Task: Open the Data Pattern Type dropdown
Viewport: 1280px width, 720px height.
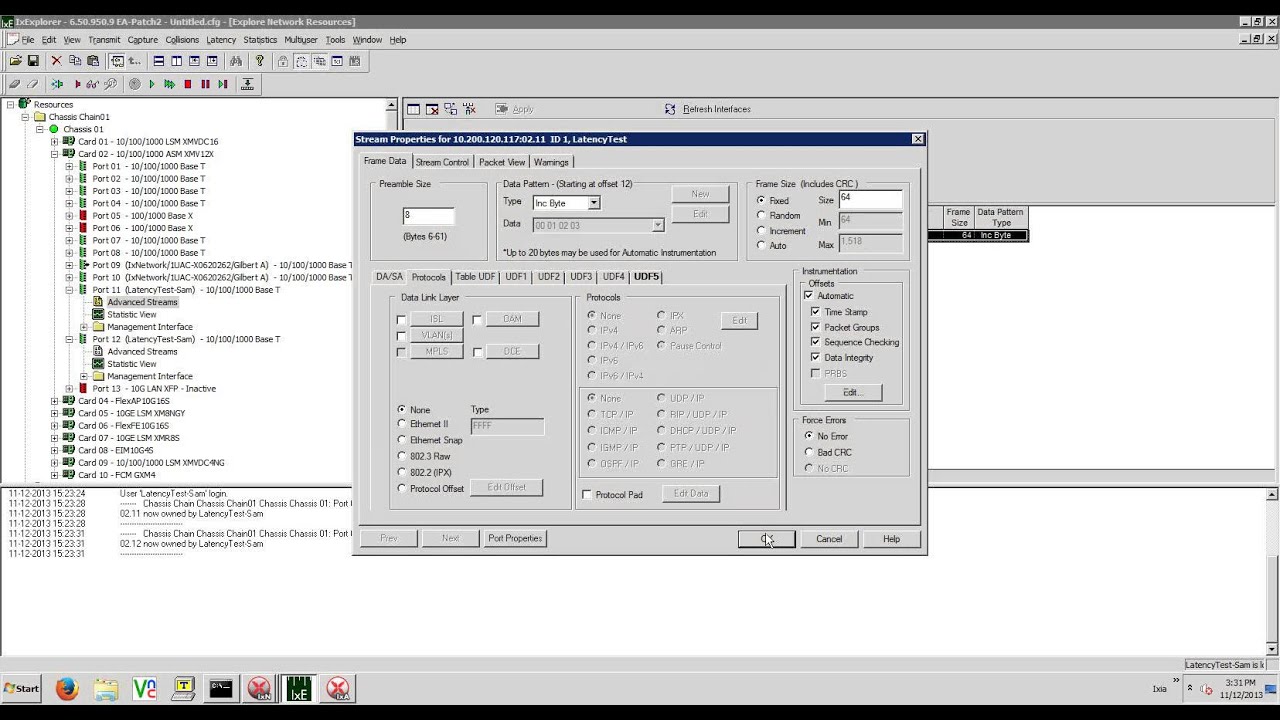Action: tap(594, 203)
